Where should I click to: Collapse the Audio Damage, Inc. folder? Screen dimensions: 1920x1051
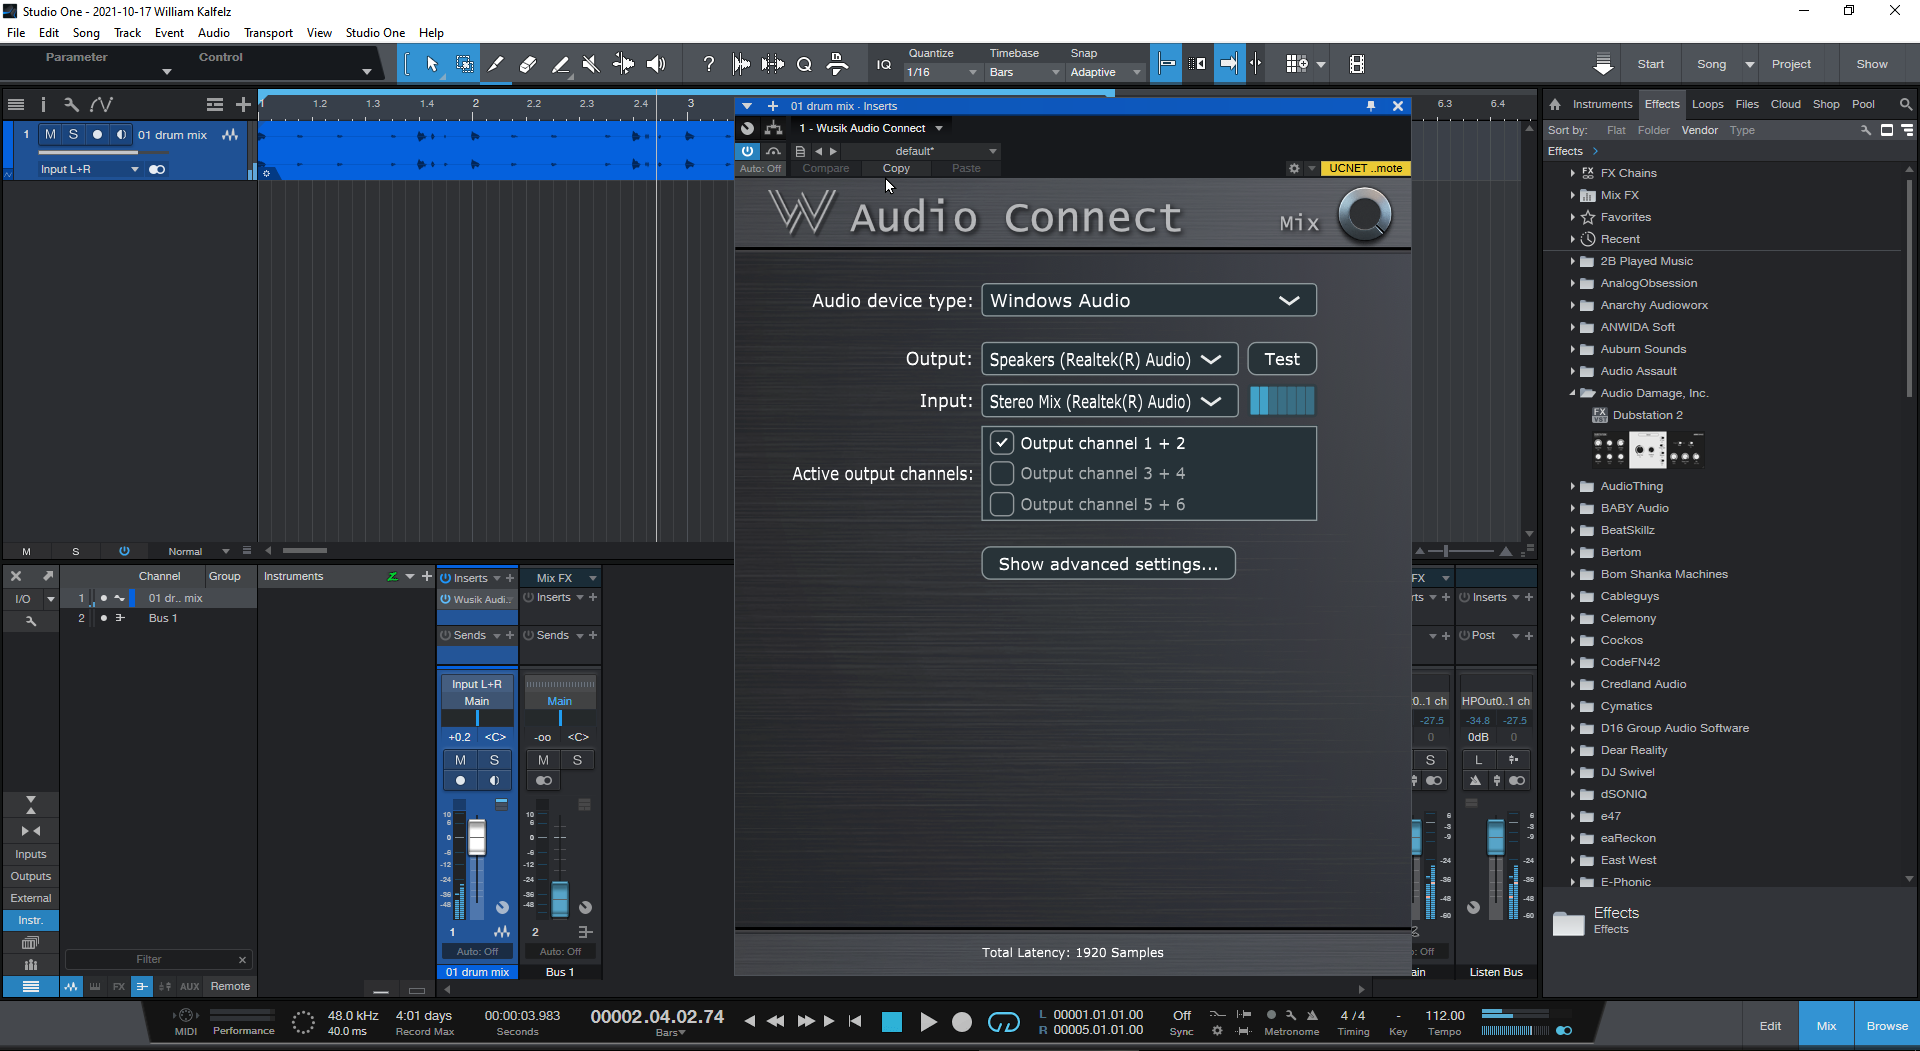(x=1573, y=393)
